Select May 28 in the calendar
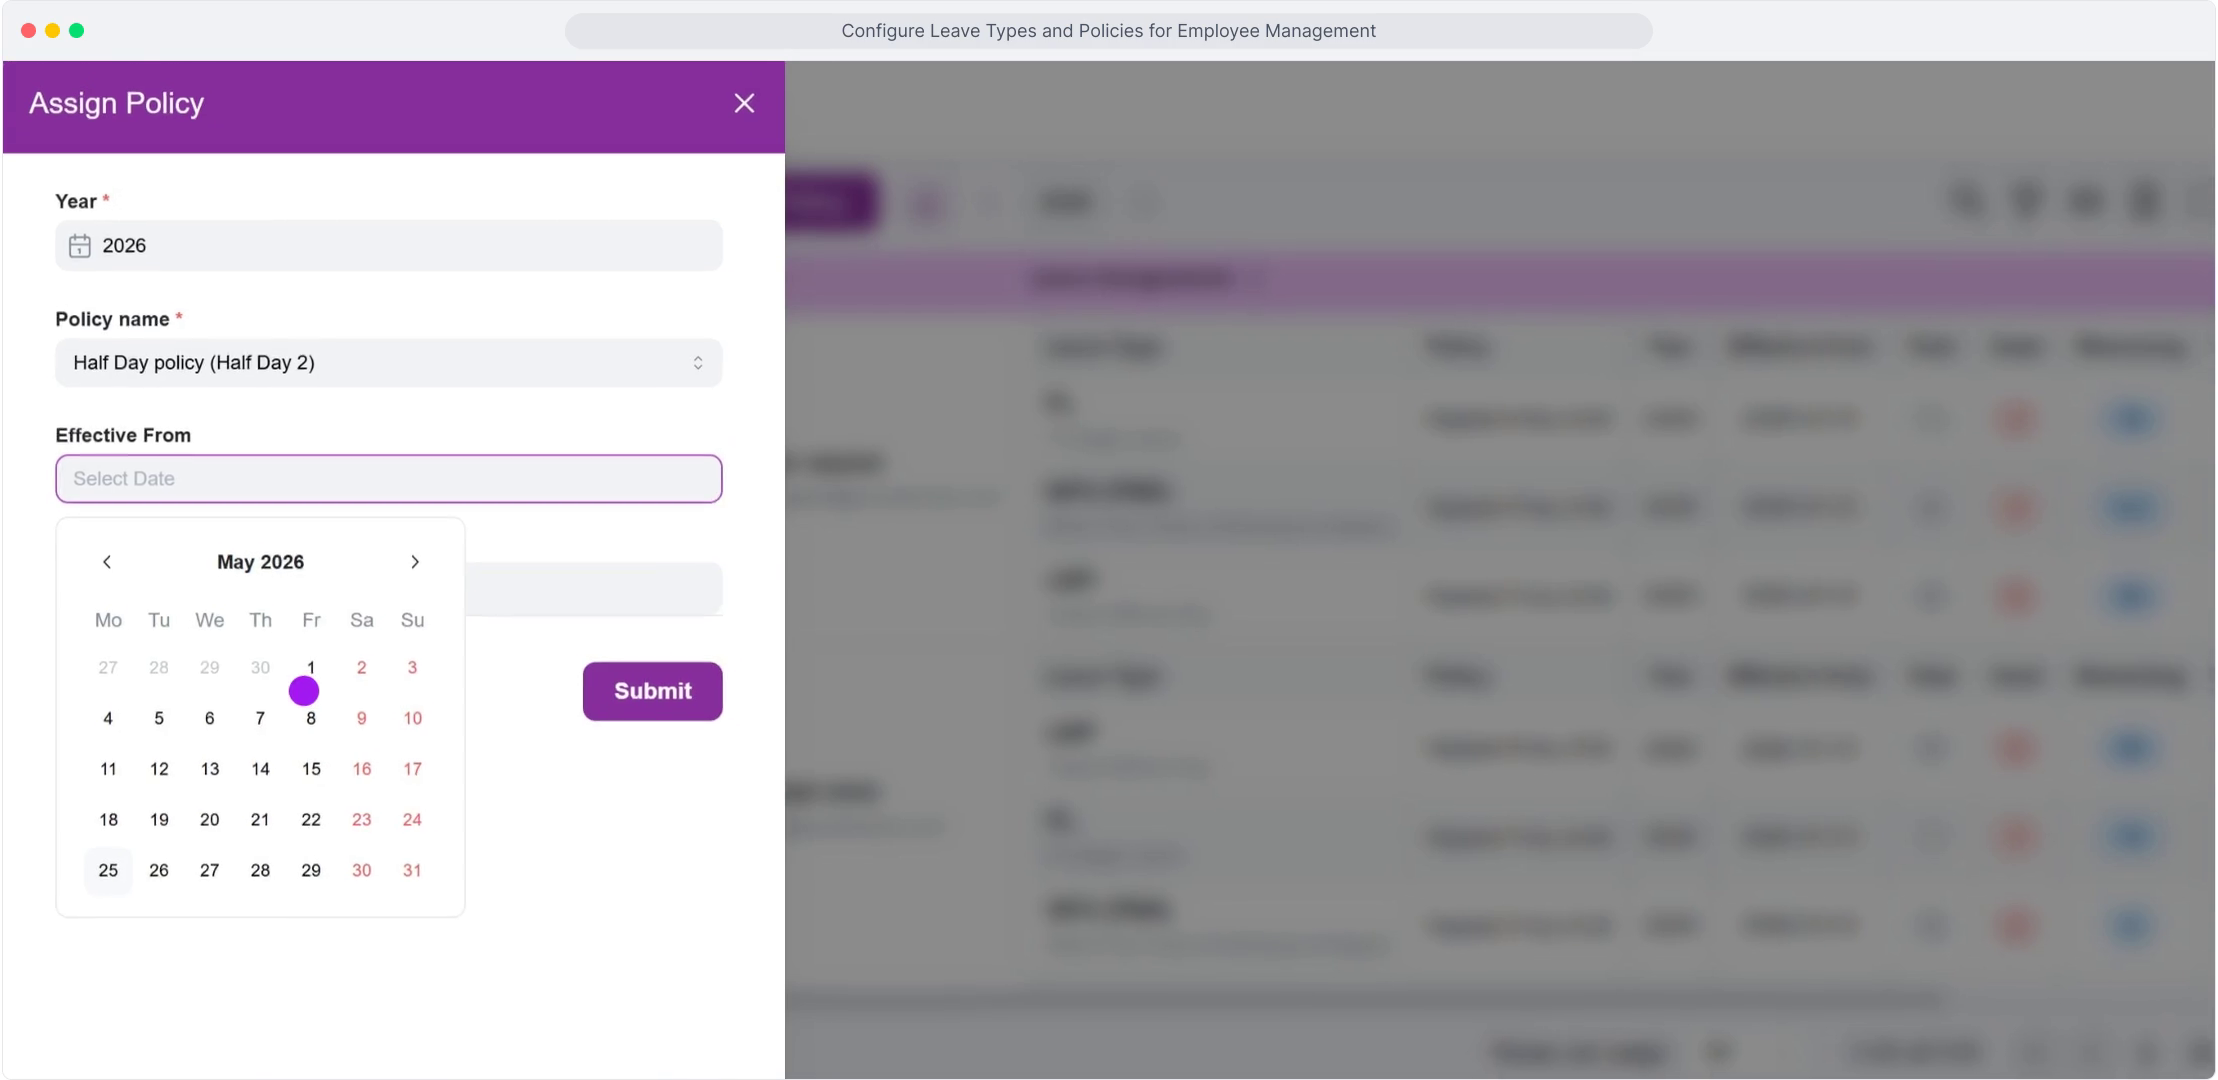The width and height of the screenshot is (2218, 1080). (260, 871)
